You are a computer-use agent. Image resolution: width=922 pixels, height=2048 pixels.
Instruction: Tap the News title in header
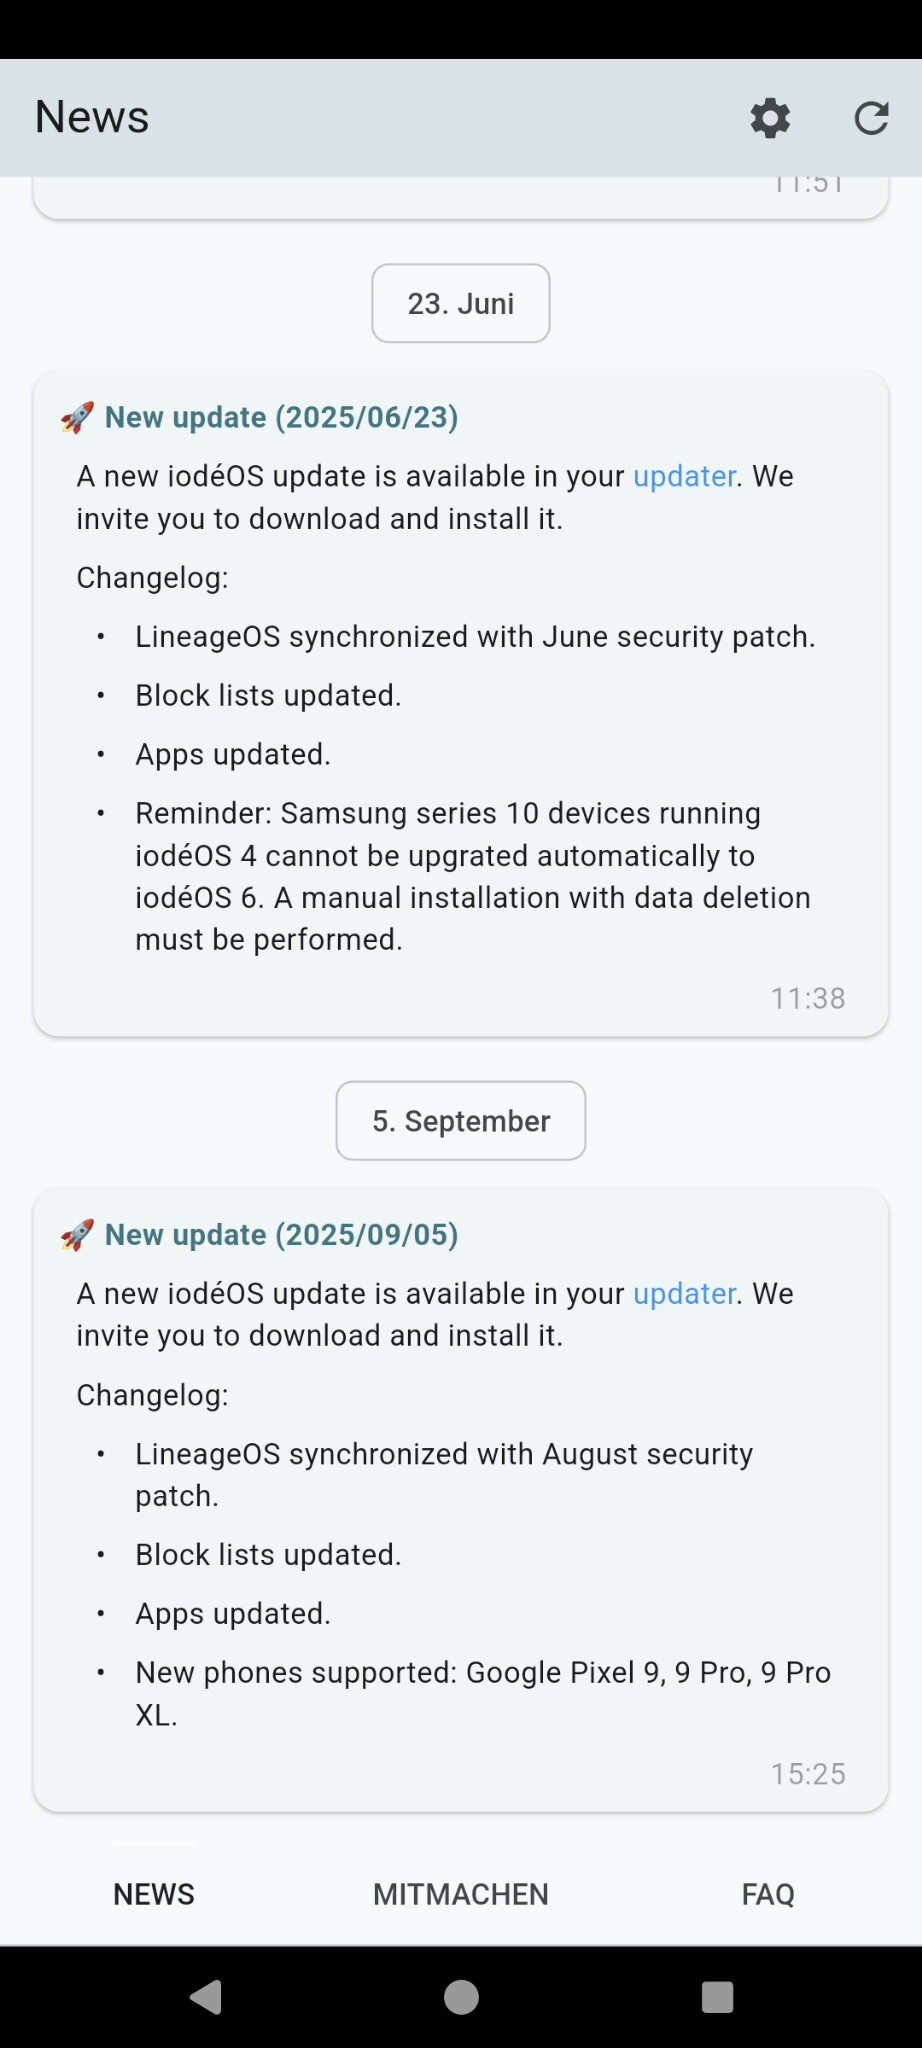pyautogui.click(x=92, y=117)
